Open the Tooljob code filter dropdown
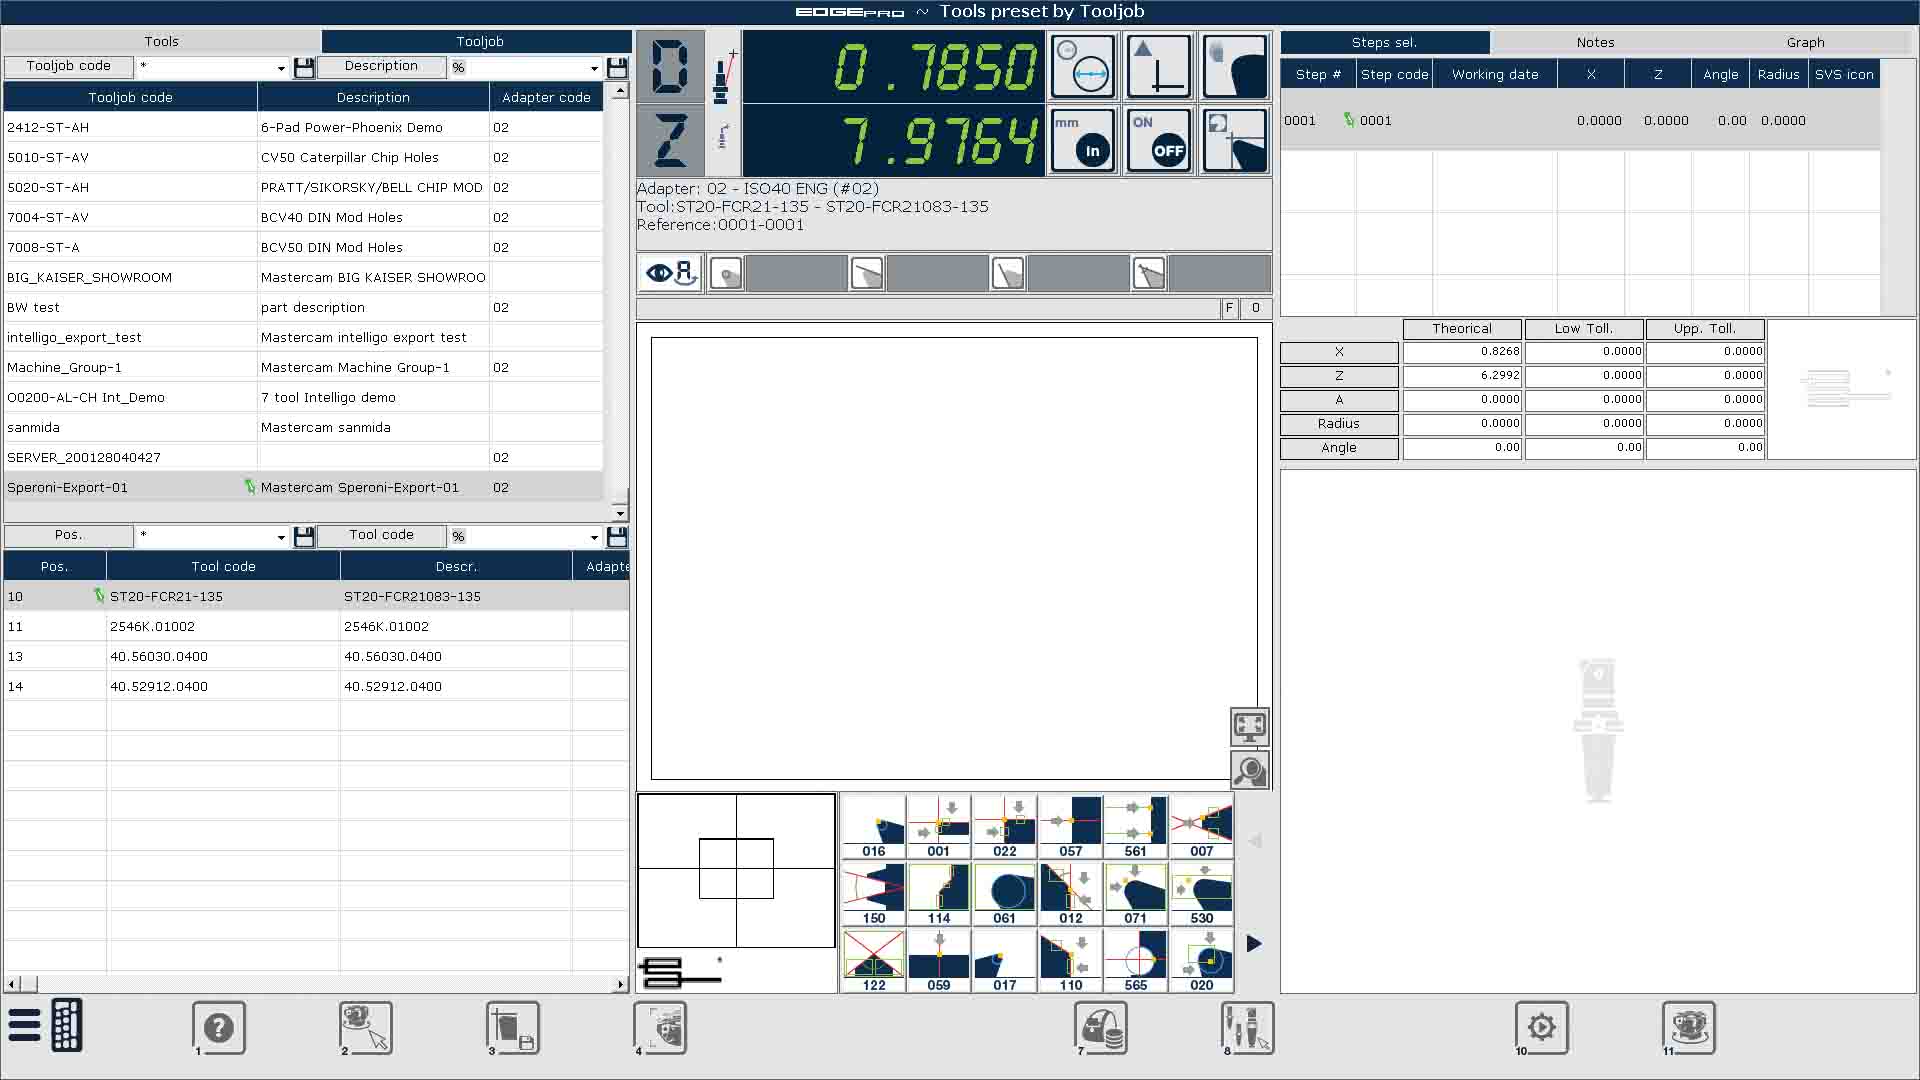1920x1080 pixels. (281, 68)
